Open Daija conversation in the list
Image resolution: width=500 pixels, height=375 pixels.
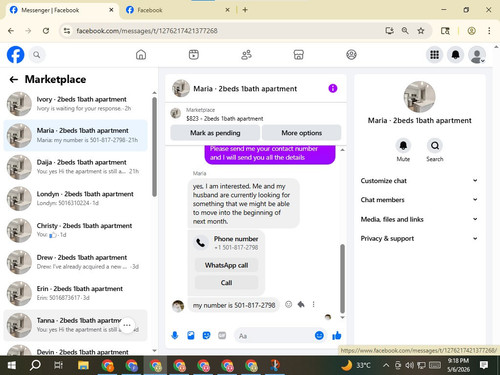(x=75, y=167)
